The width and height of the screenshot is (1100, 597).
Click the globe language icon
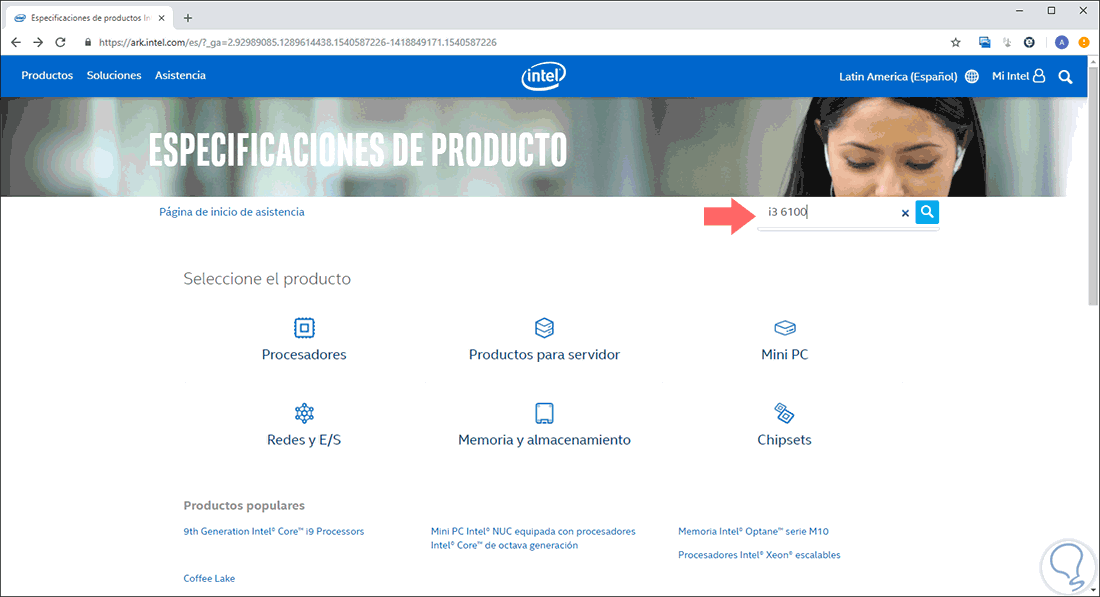tap(972, 76)
